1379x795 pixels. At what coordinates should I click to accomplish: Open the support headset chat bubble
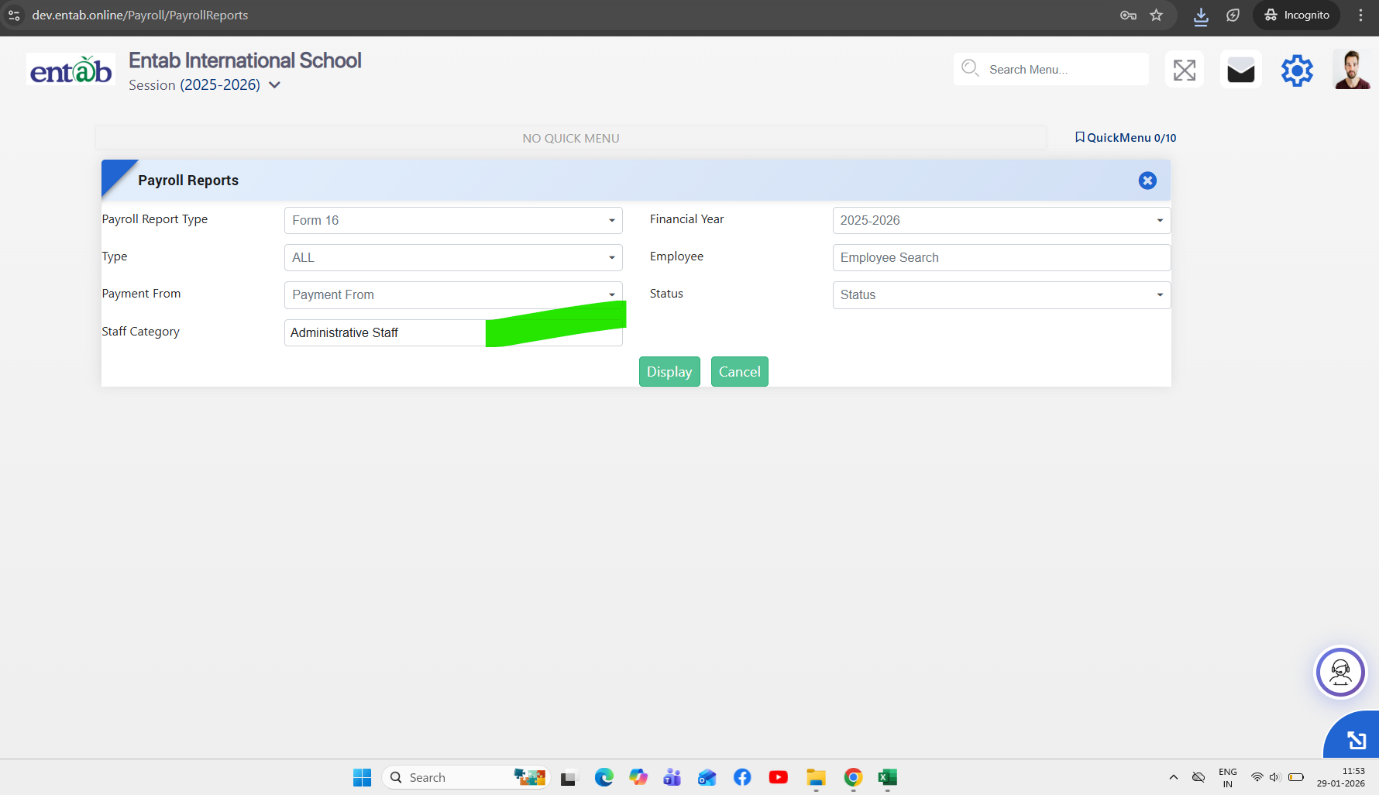[1340, 672]
